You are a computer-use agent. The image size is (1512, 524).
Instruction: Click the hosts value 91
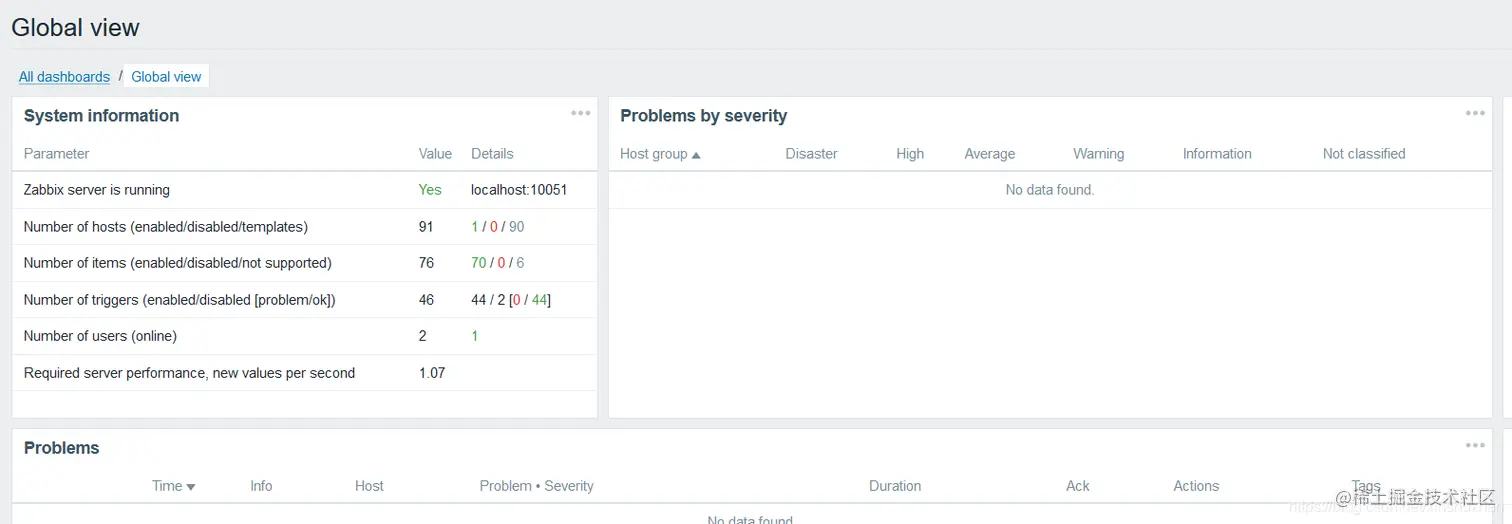tap(426, 227)
